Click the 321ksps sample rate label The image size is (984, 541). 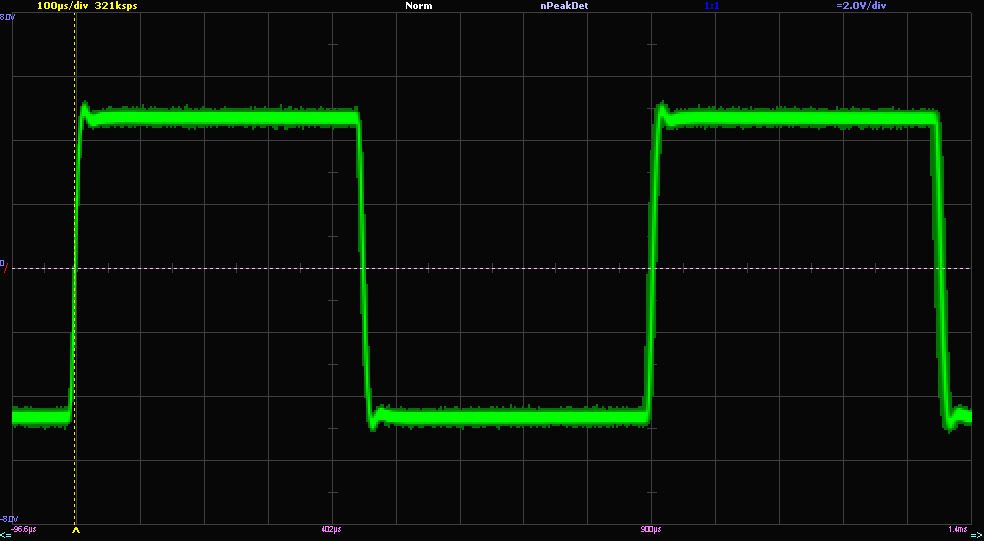coord(114,6)
